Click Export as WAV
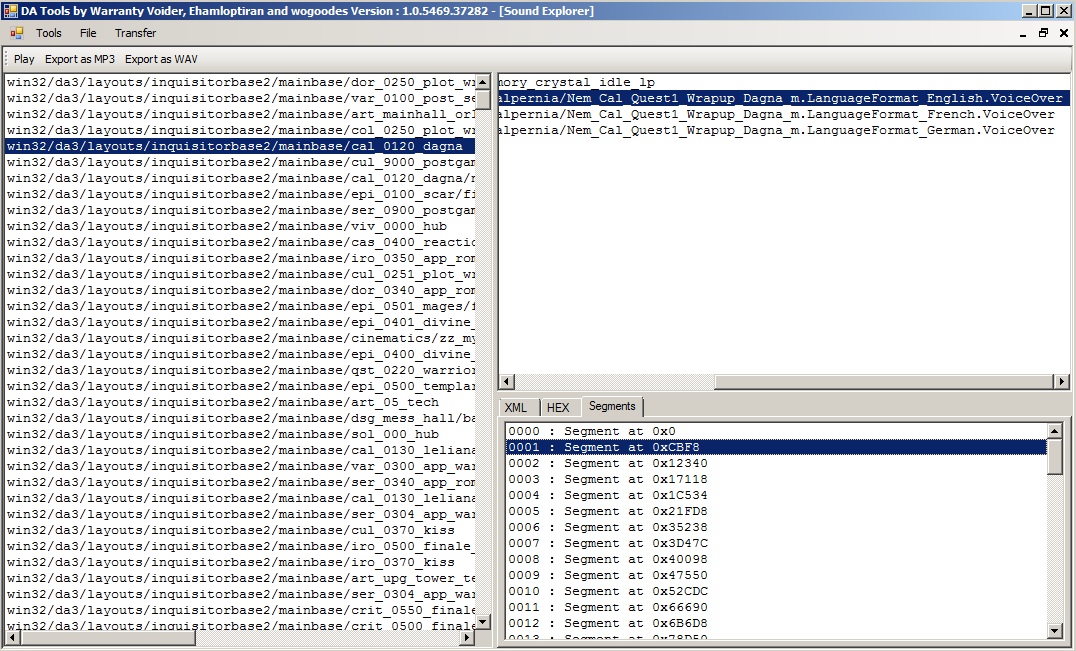1076x651 pixels. tap(161, 59)
